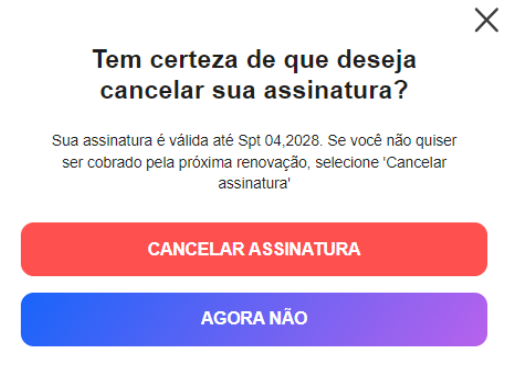Click the 'Spt 04,2028' expiry date text

278,141
